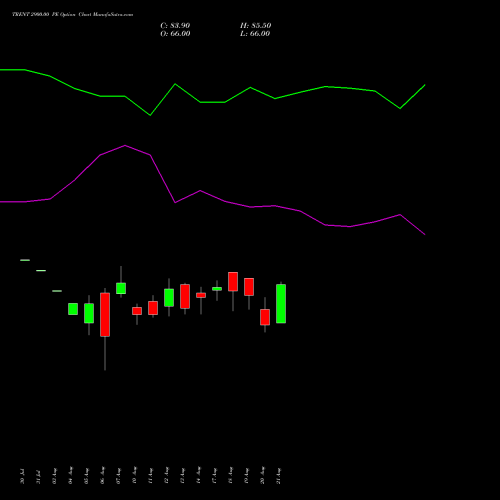
Task: Select the open value "O: 66.00"
Action: pyautogui.click(x=175, y=34)
